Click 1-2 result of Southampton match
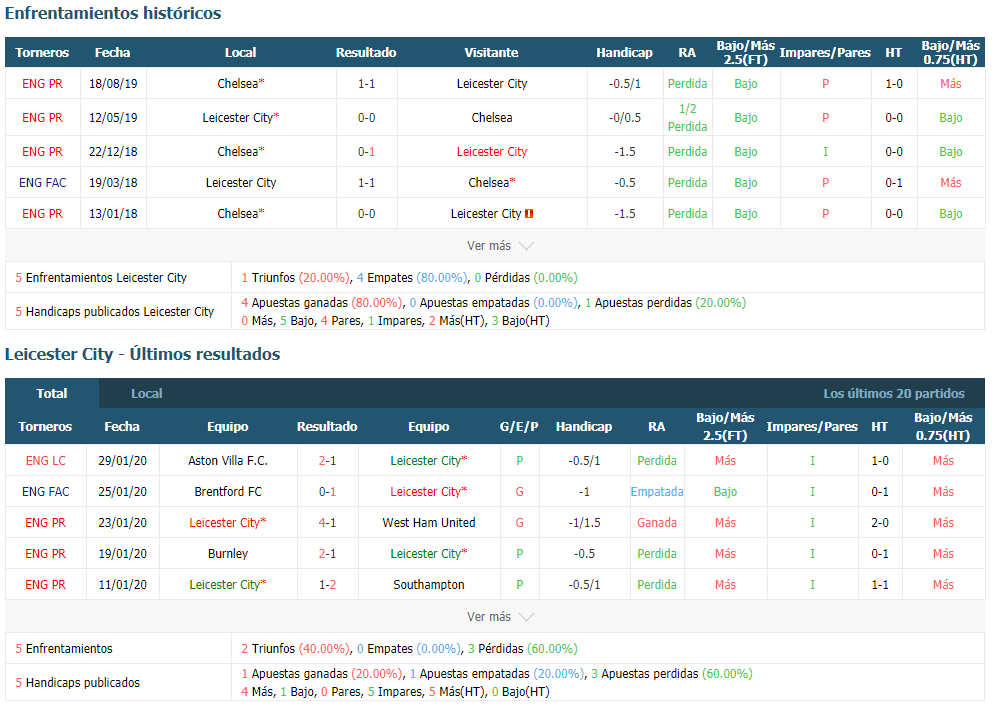 coord(327,584)
